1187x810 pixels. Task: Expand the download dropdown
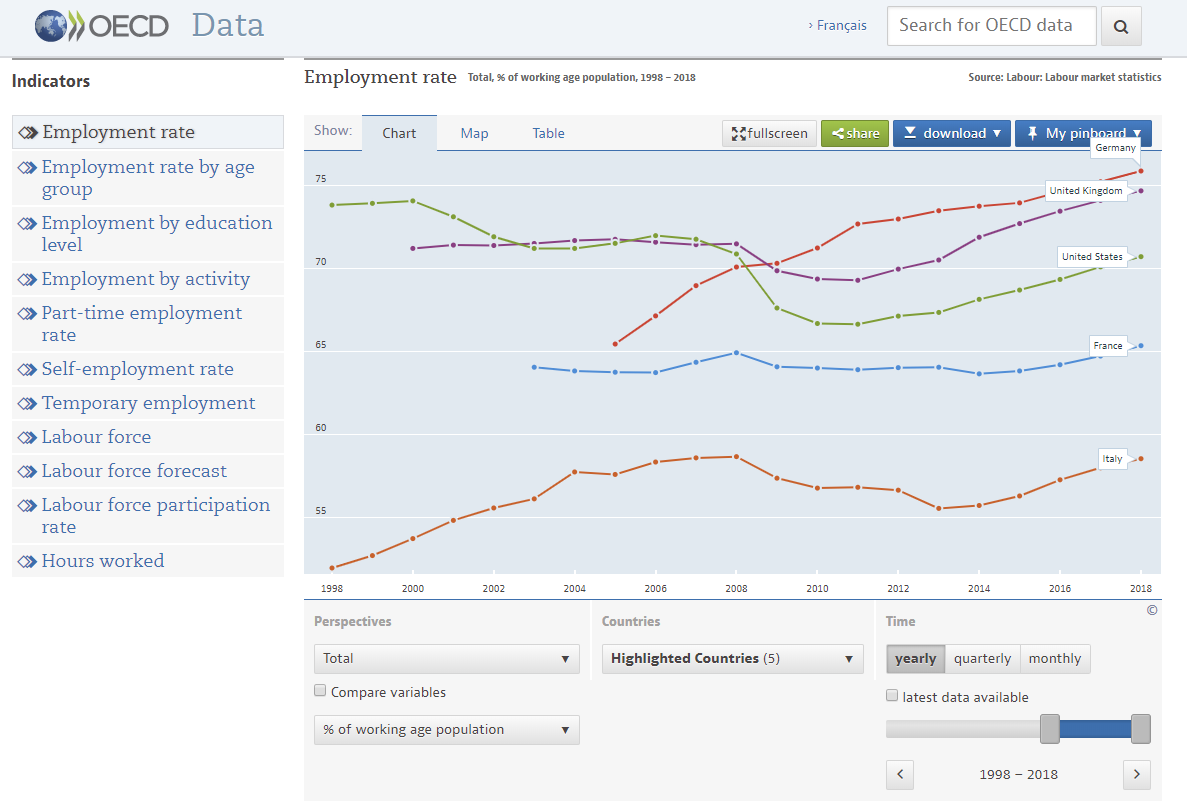[x=951, y=133]
